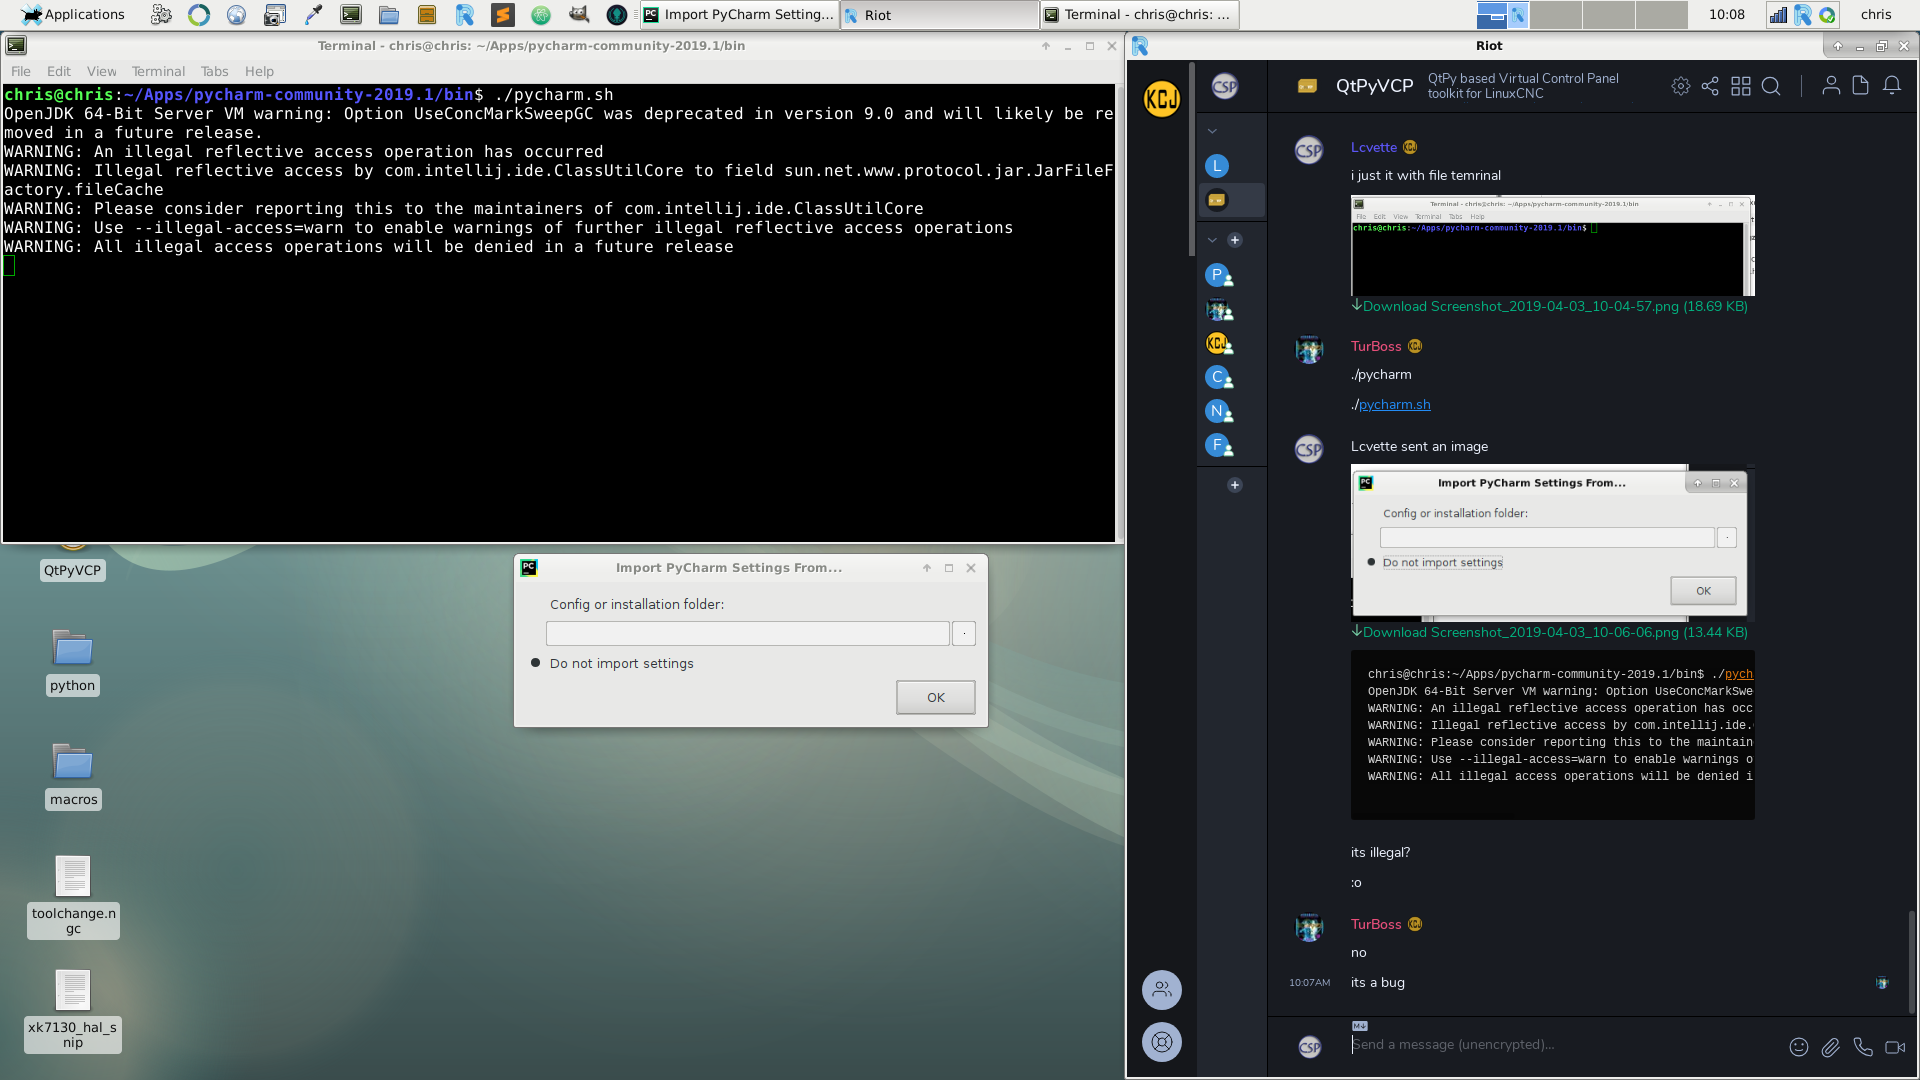Collapse the People section chevron

(1212, 240)
